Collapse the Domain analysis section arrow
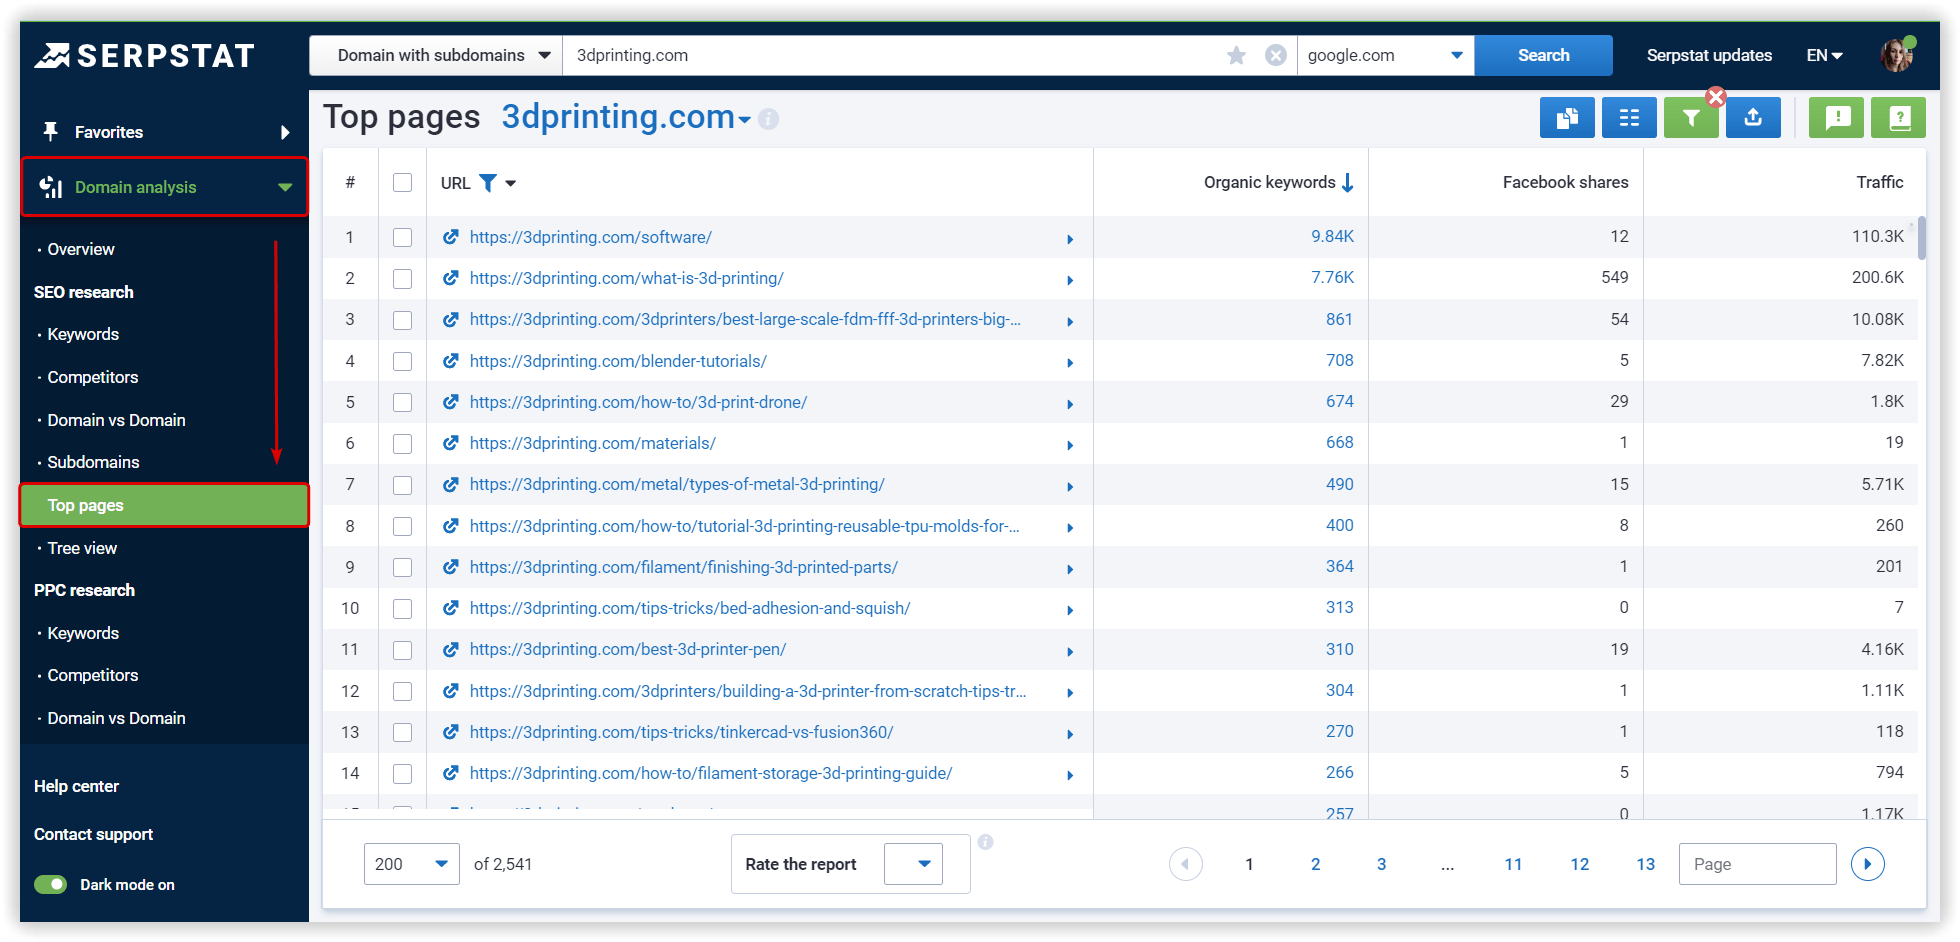The image size is (1960, 942). click(x=285, y=187)
